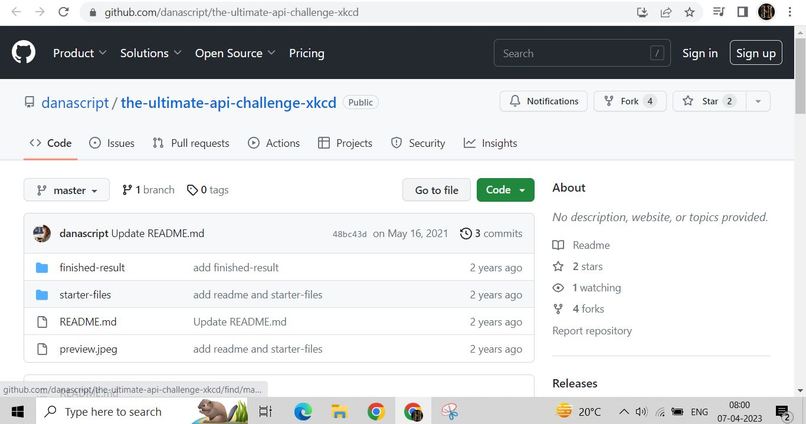Click the preview.jpeg file icon
806x424 pixels.
pyautogui.click(x=42, y=349)
